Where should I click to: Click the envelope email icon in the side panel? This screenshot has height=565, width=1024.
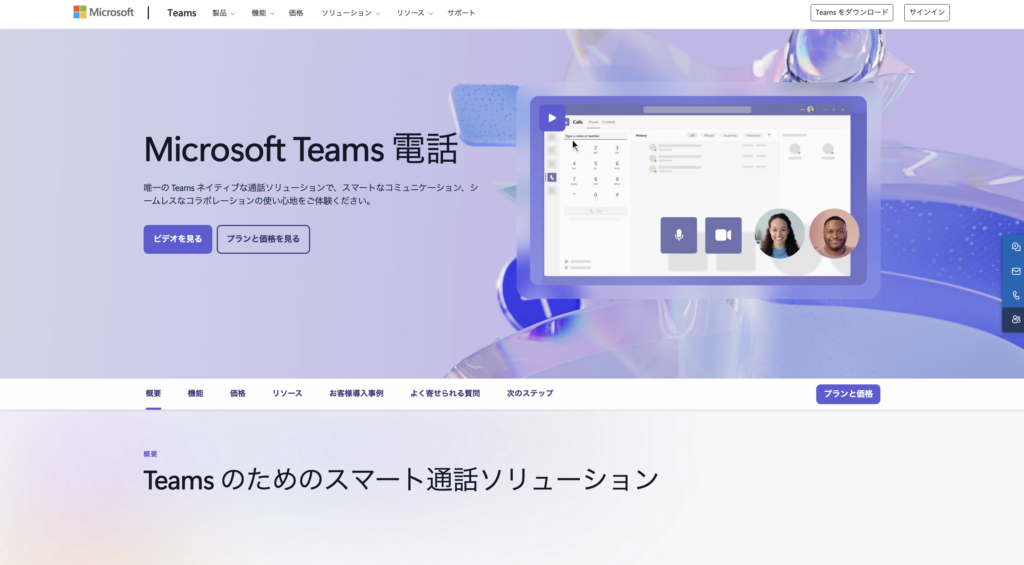1016,271
